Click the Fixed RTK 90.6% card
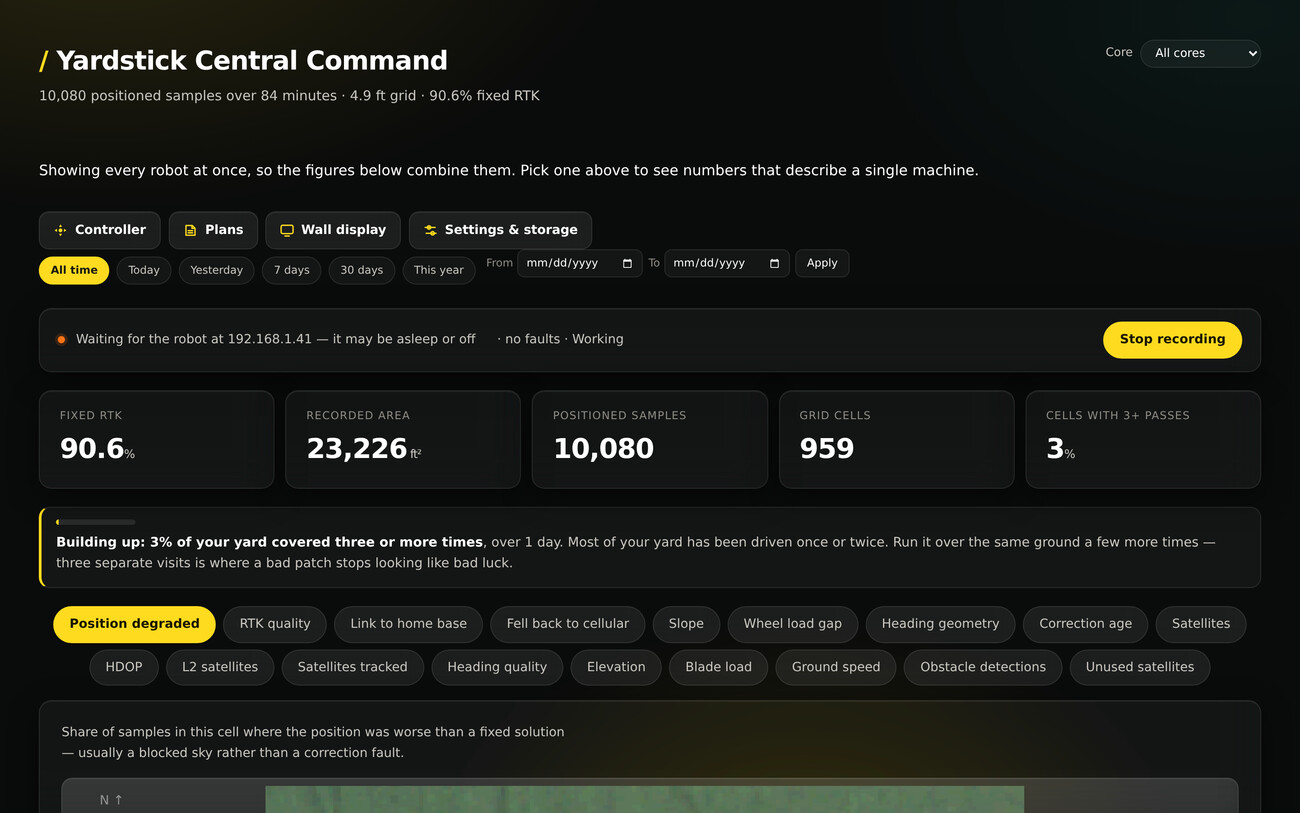Viewport: 1300px width, 813px height. 156,439
